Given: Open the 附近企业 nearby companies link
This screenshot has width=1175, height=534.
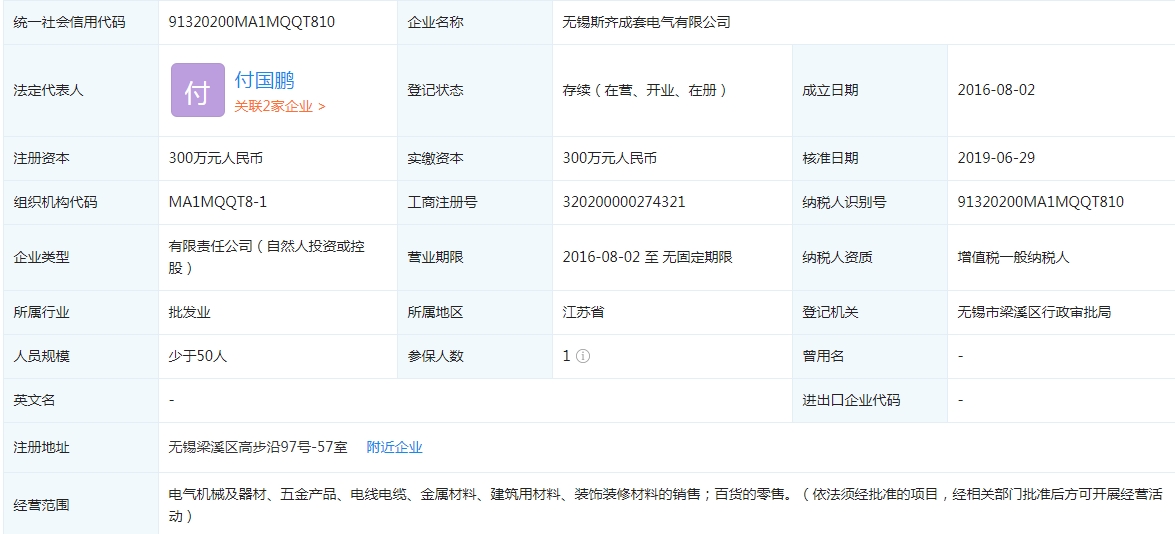Looking at the screenshot, I should 394,447.
